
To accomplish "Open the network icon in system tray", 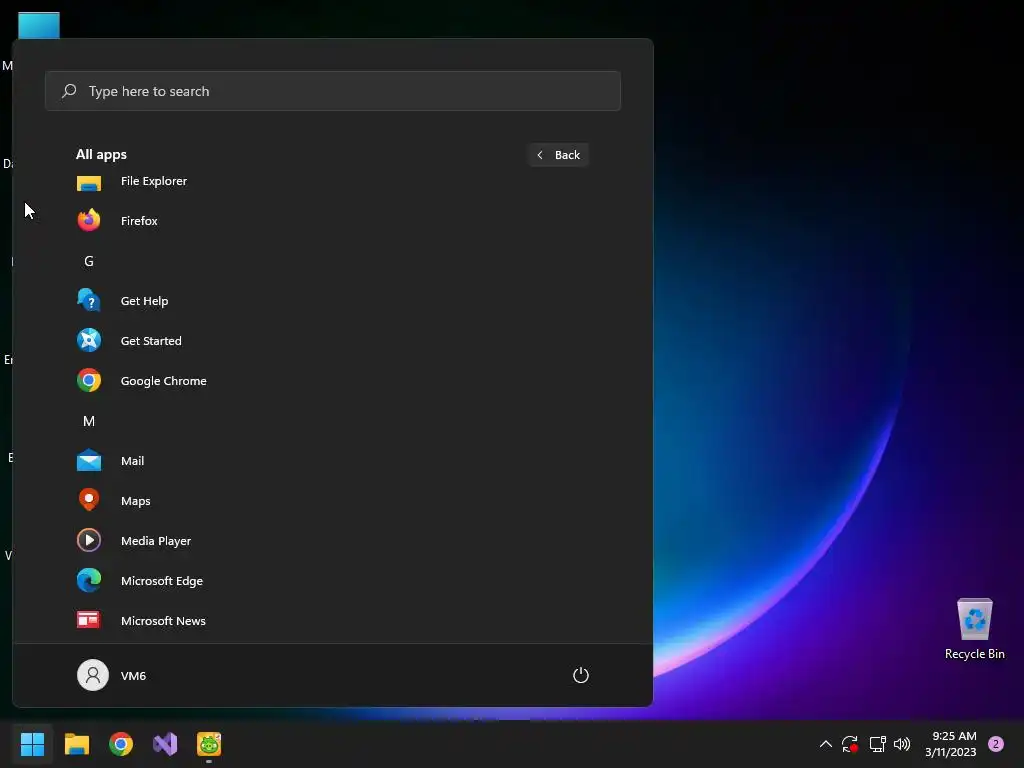I will tap(877, 744).
